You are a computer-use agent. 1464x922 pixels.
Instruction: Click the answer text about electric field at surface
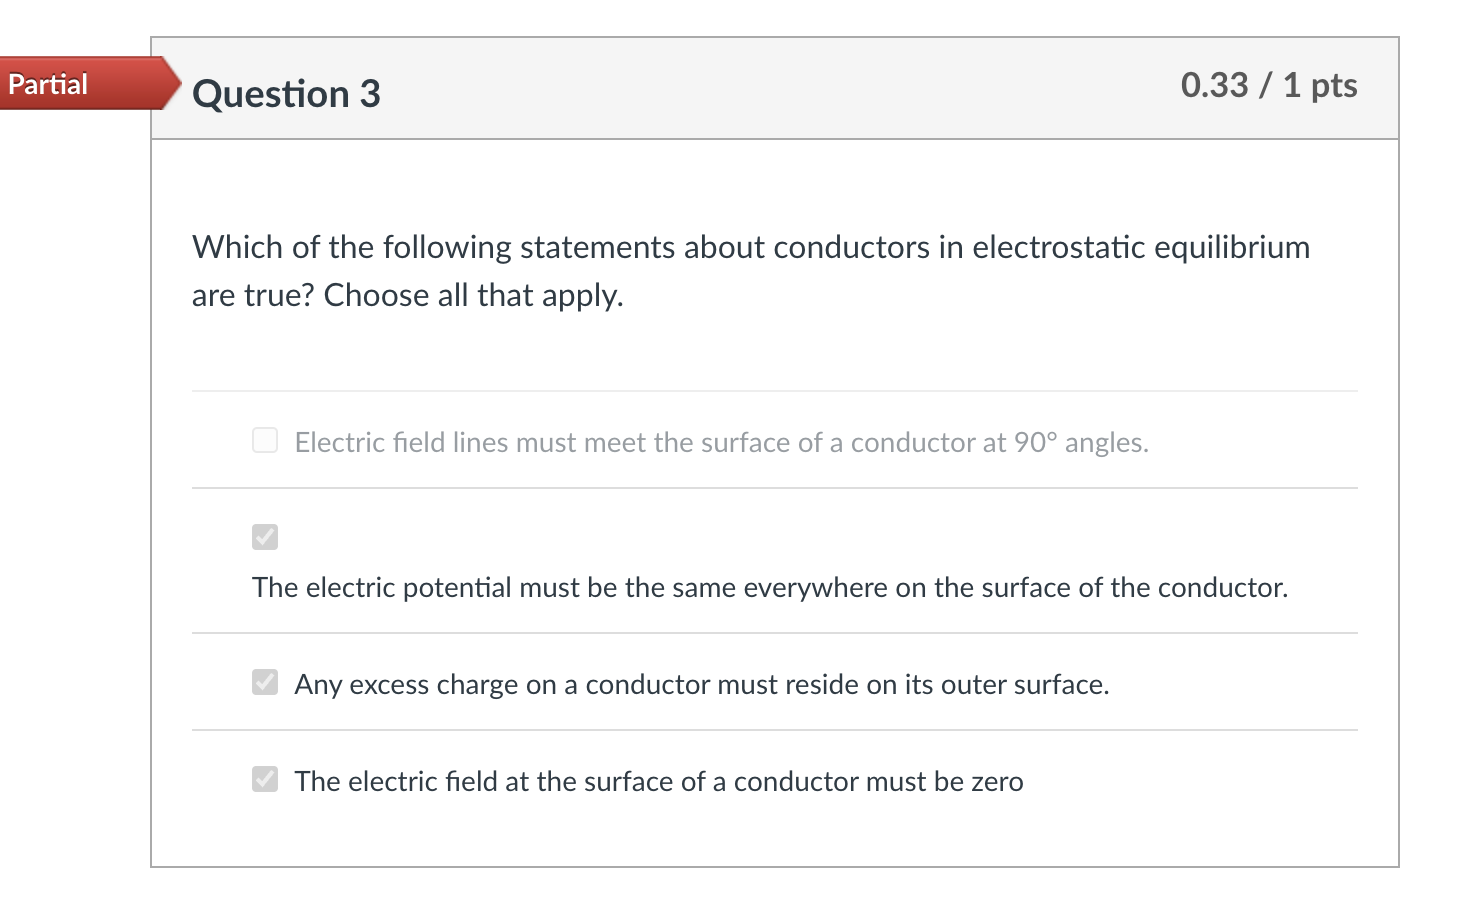658,781
